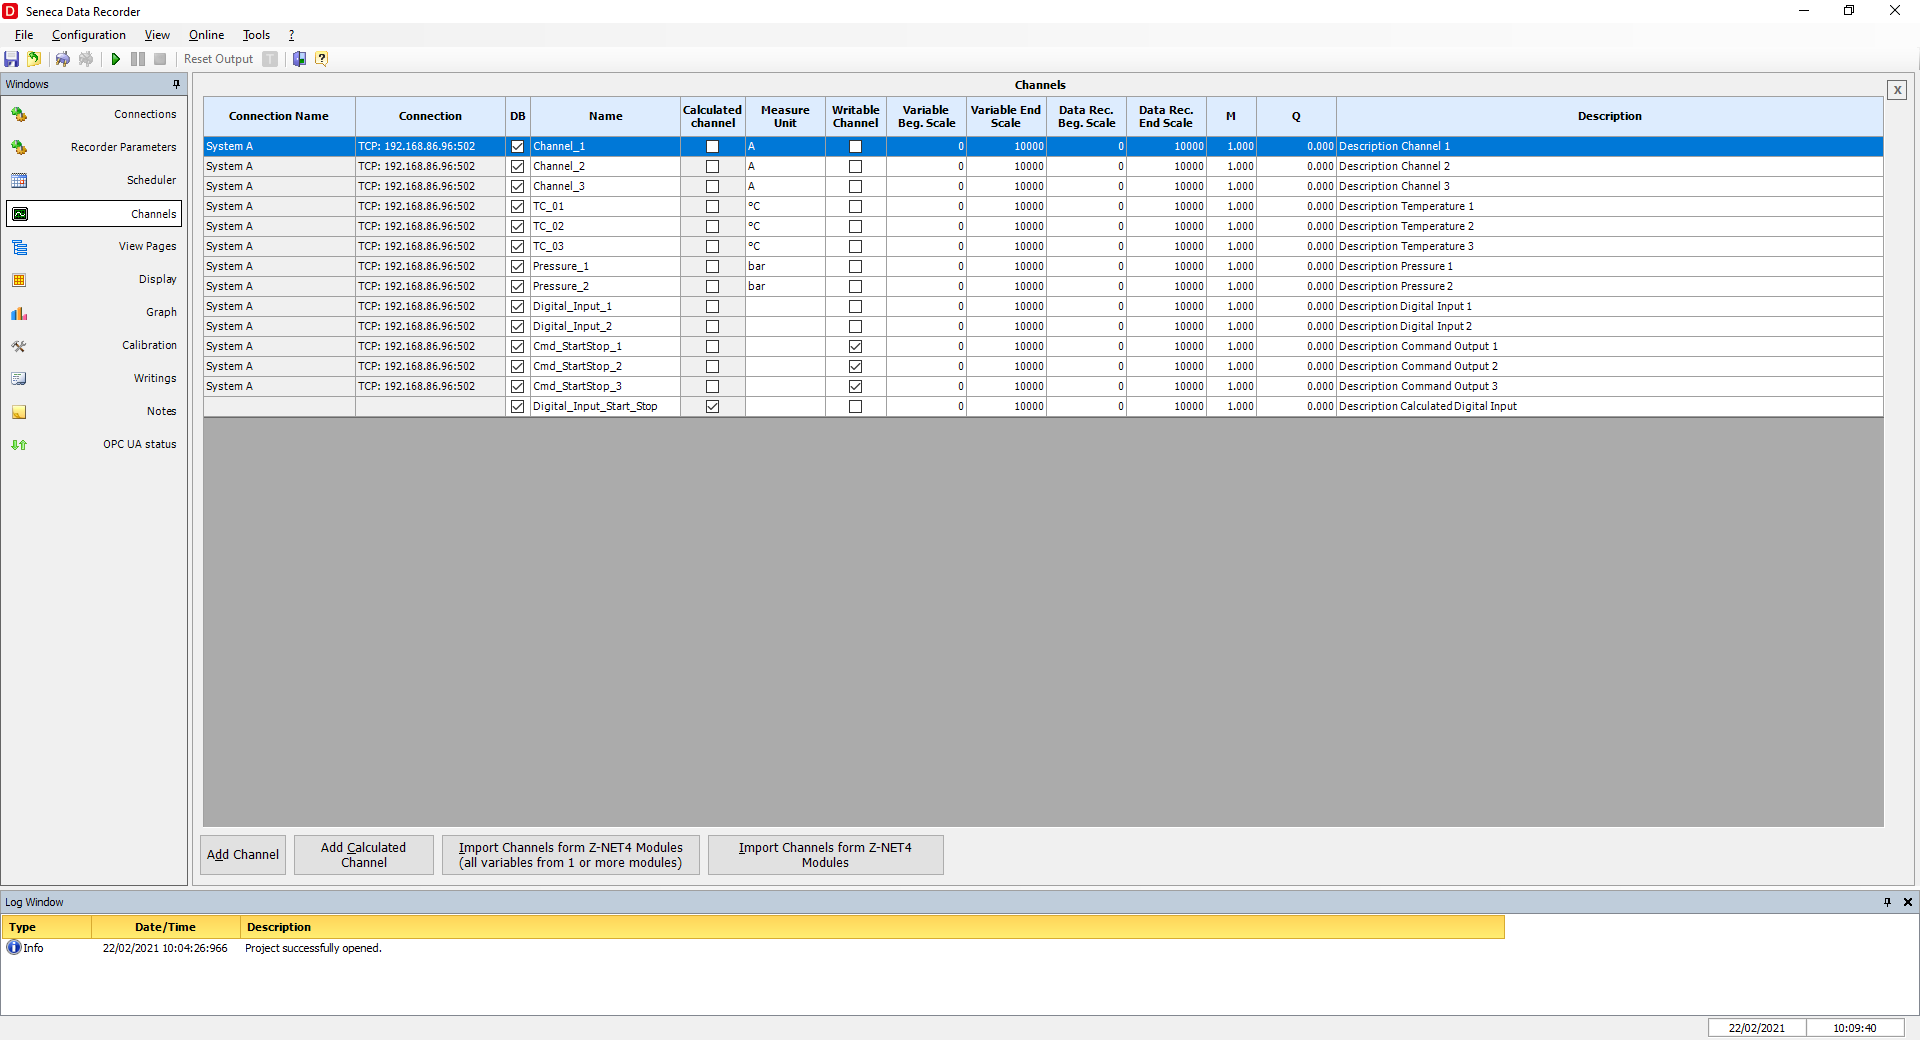Close the Channels panel with X
The height and width of the screenshot is (1040, 1920).
(x=1897, y=90)
